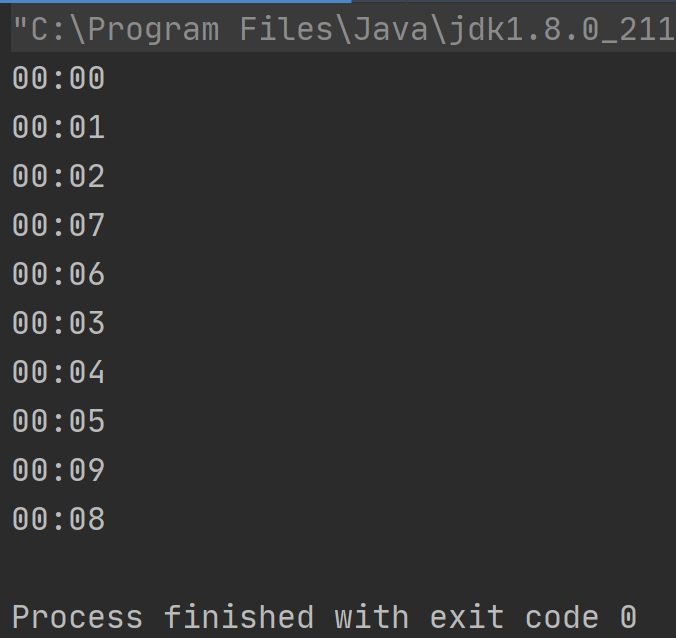Place cursor on 00:02 output
This screenshot has width=676, height=638.
tap(59, 176)
